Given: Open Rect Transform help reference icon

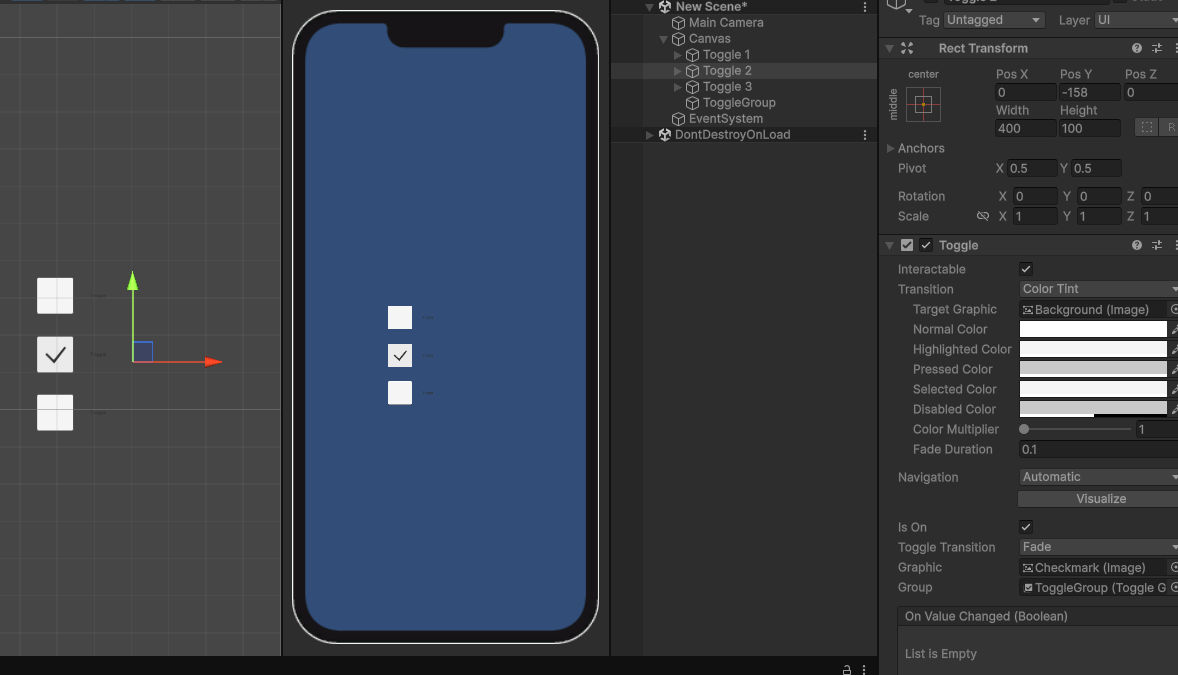Looking at the screenshot, I should coord(1137,48).
